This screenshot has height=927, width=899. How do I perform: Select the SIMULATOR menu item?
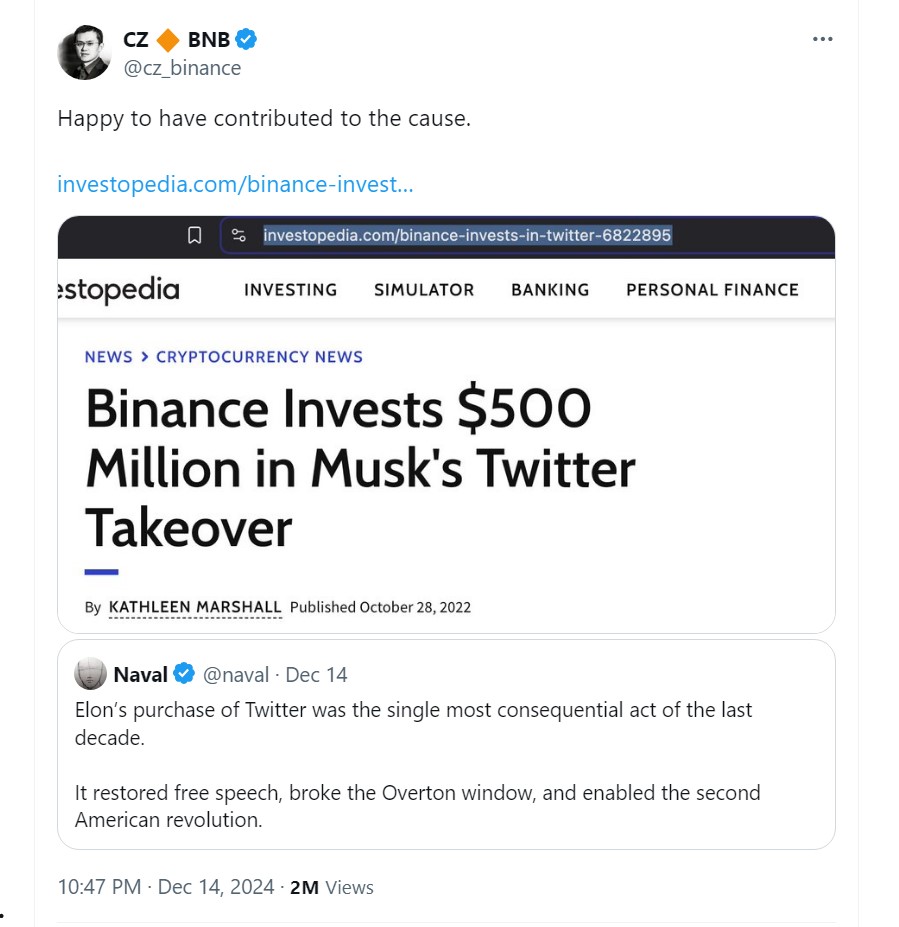pos(424,290)
